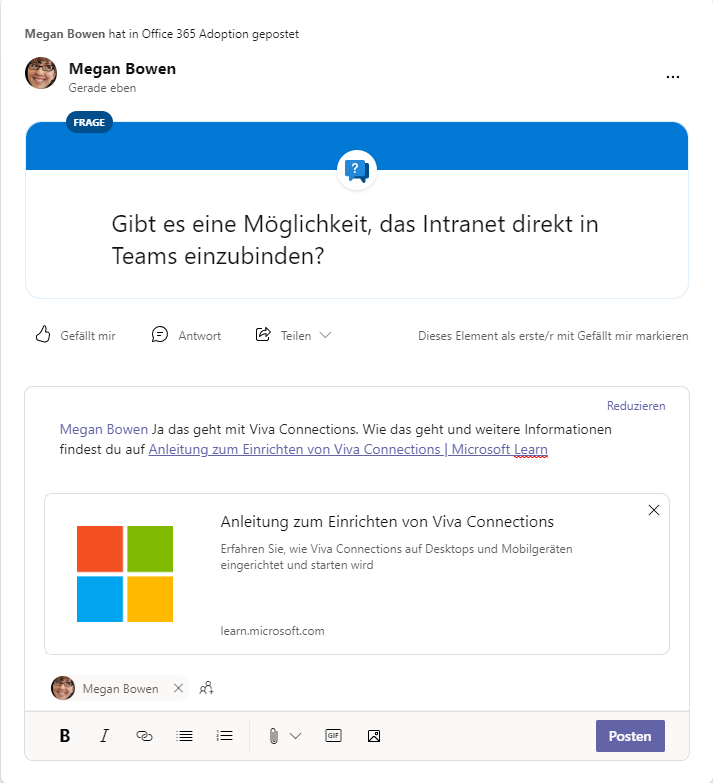The image size is (713, 783).
Task: Remove Megan Bowen from recipients
Action: [x=178, y=688]
